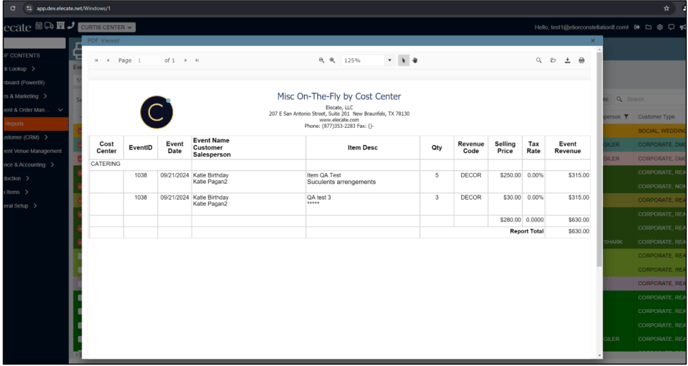Open a file in the PDF viewer
The width and height of the screenshot is (688, 366).
coord(553,61)
